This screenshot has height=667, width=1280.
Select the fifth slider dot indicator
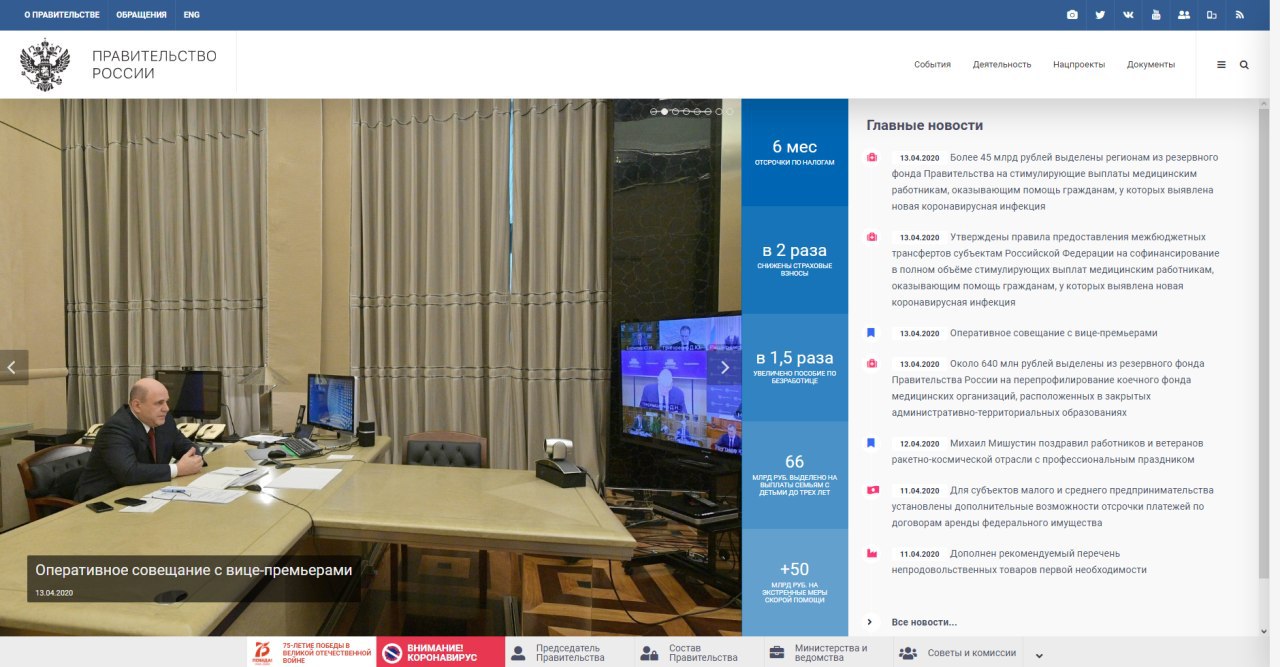point(697,112)
